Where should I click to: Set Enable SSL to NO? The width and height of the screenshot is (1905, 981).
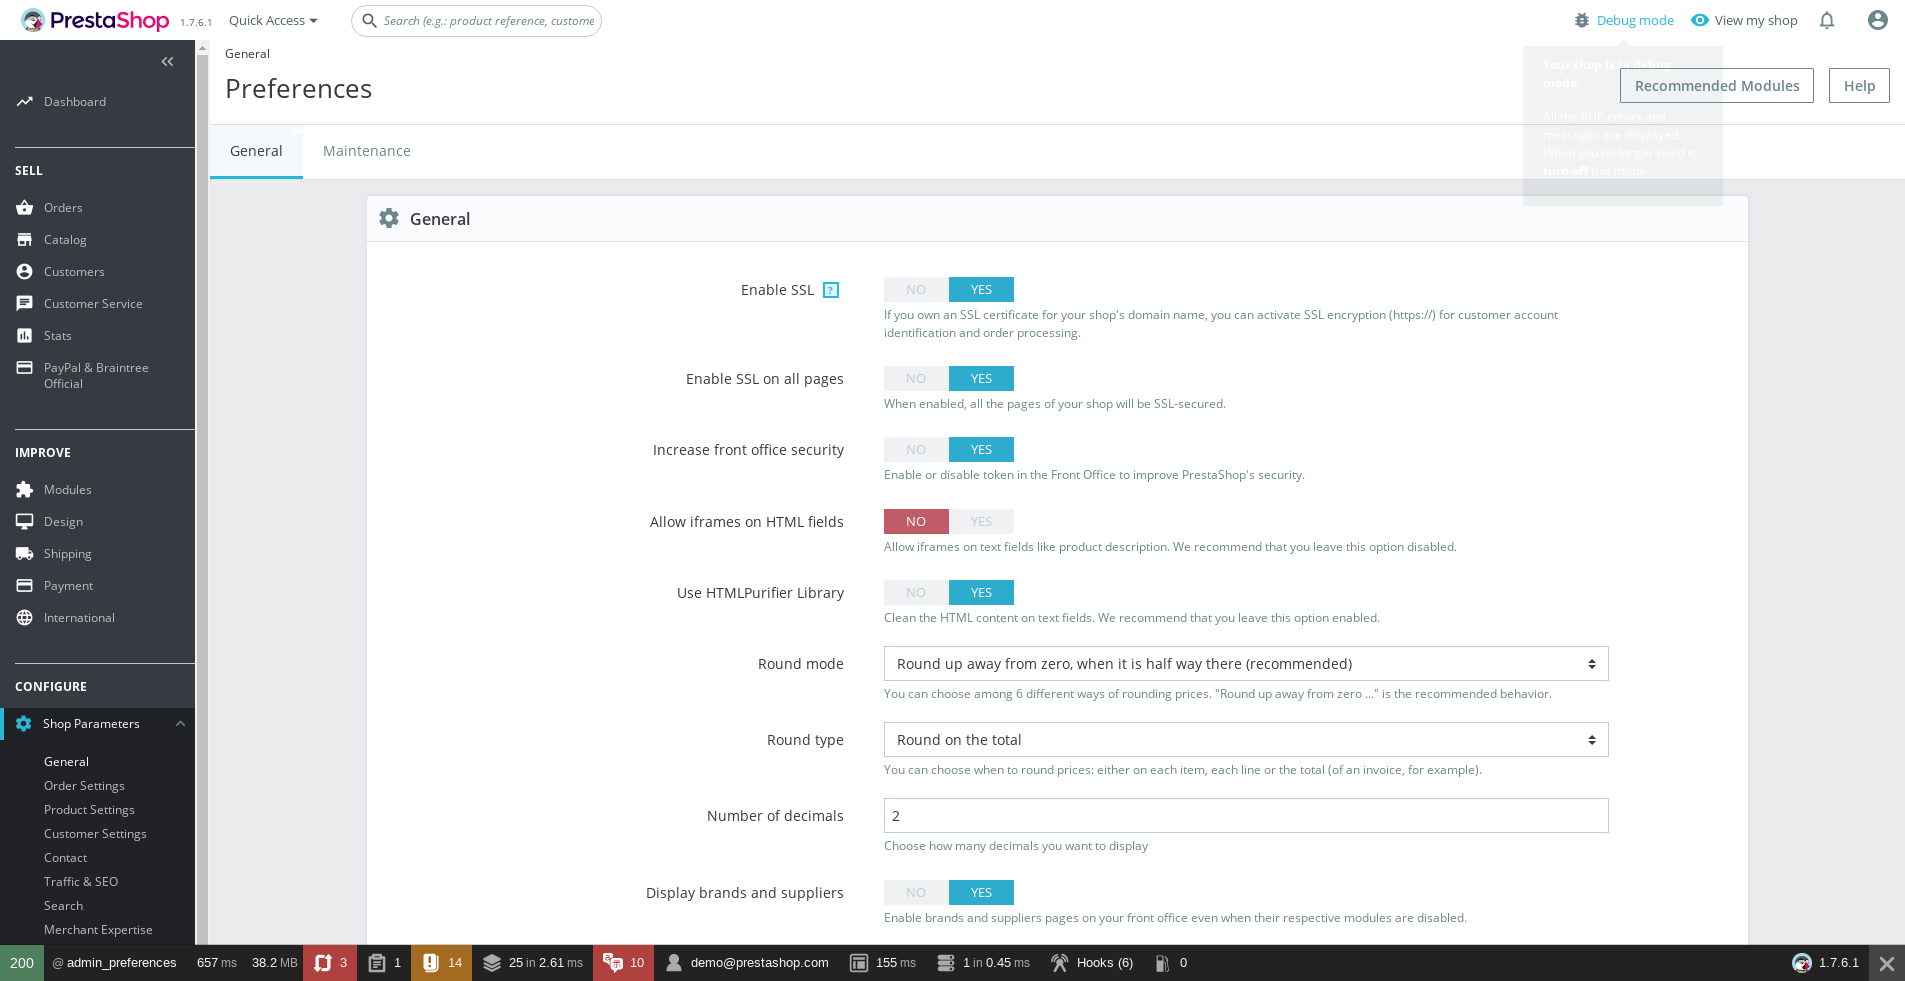(x=916, y=290)
